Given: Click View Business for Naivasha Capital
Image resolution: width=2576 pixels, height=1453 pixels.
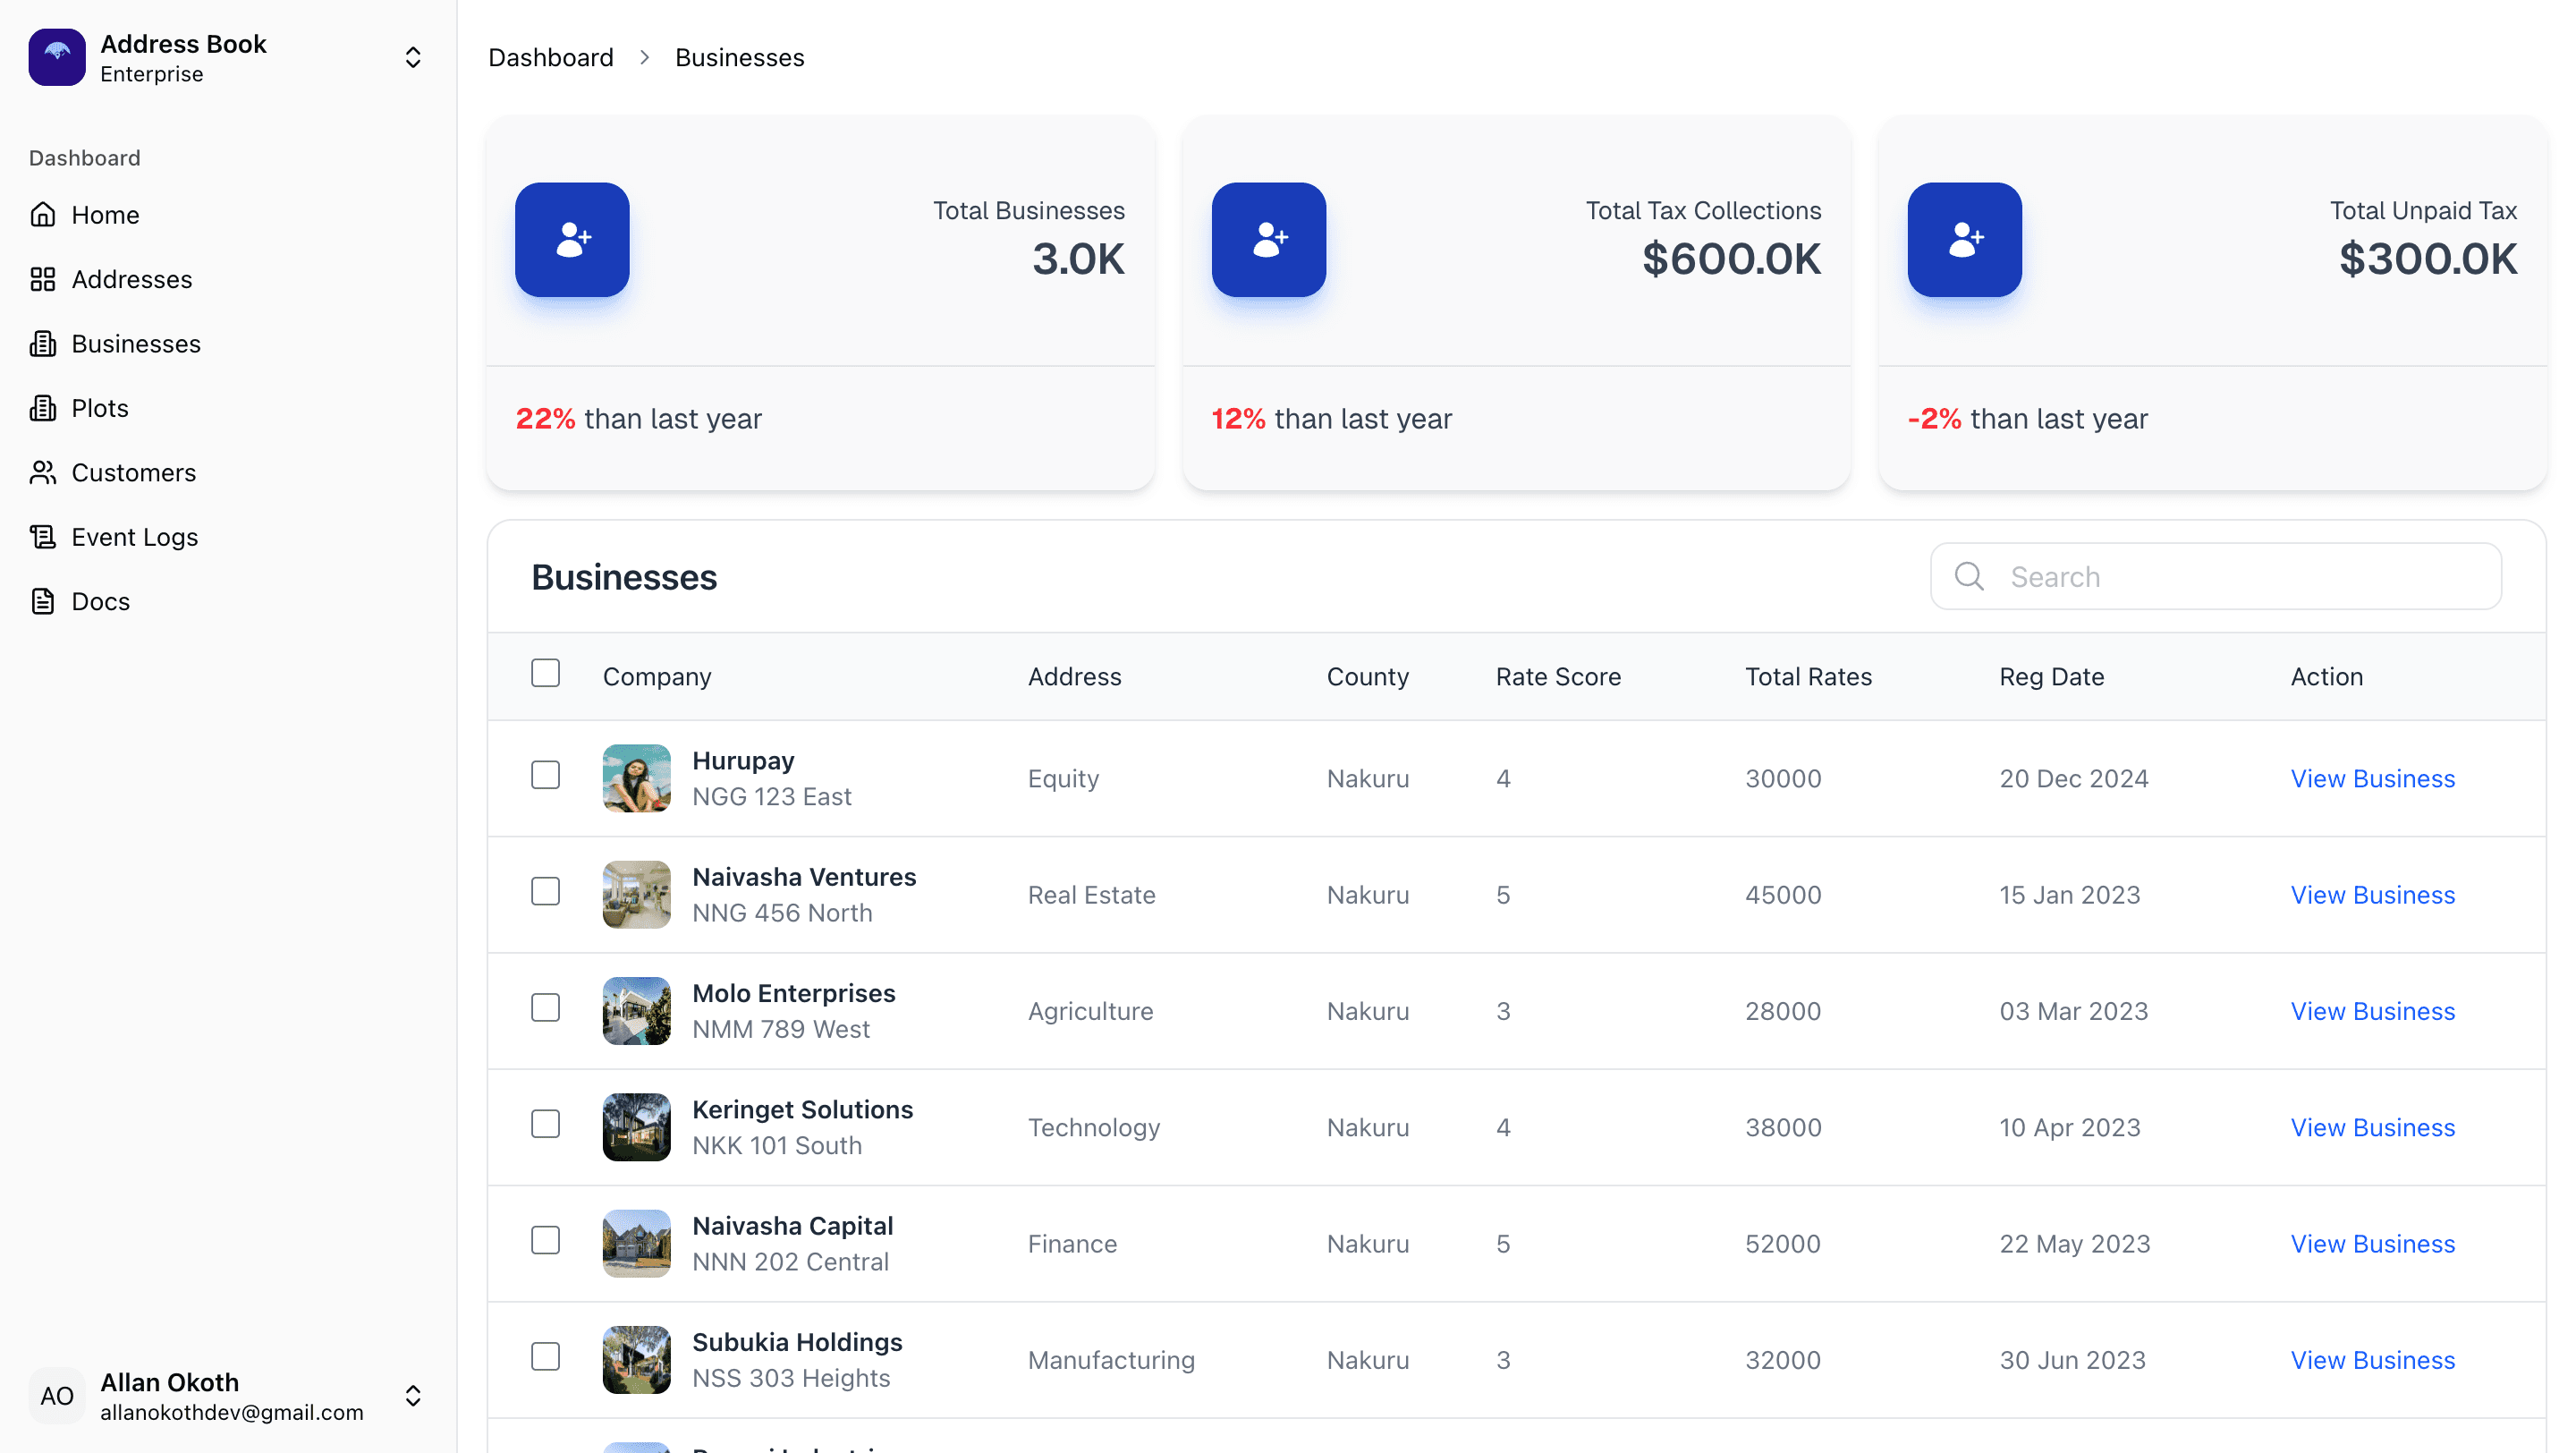Looking at the screenshot, I should [2373, 1244].
